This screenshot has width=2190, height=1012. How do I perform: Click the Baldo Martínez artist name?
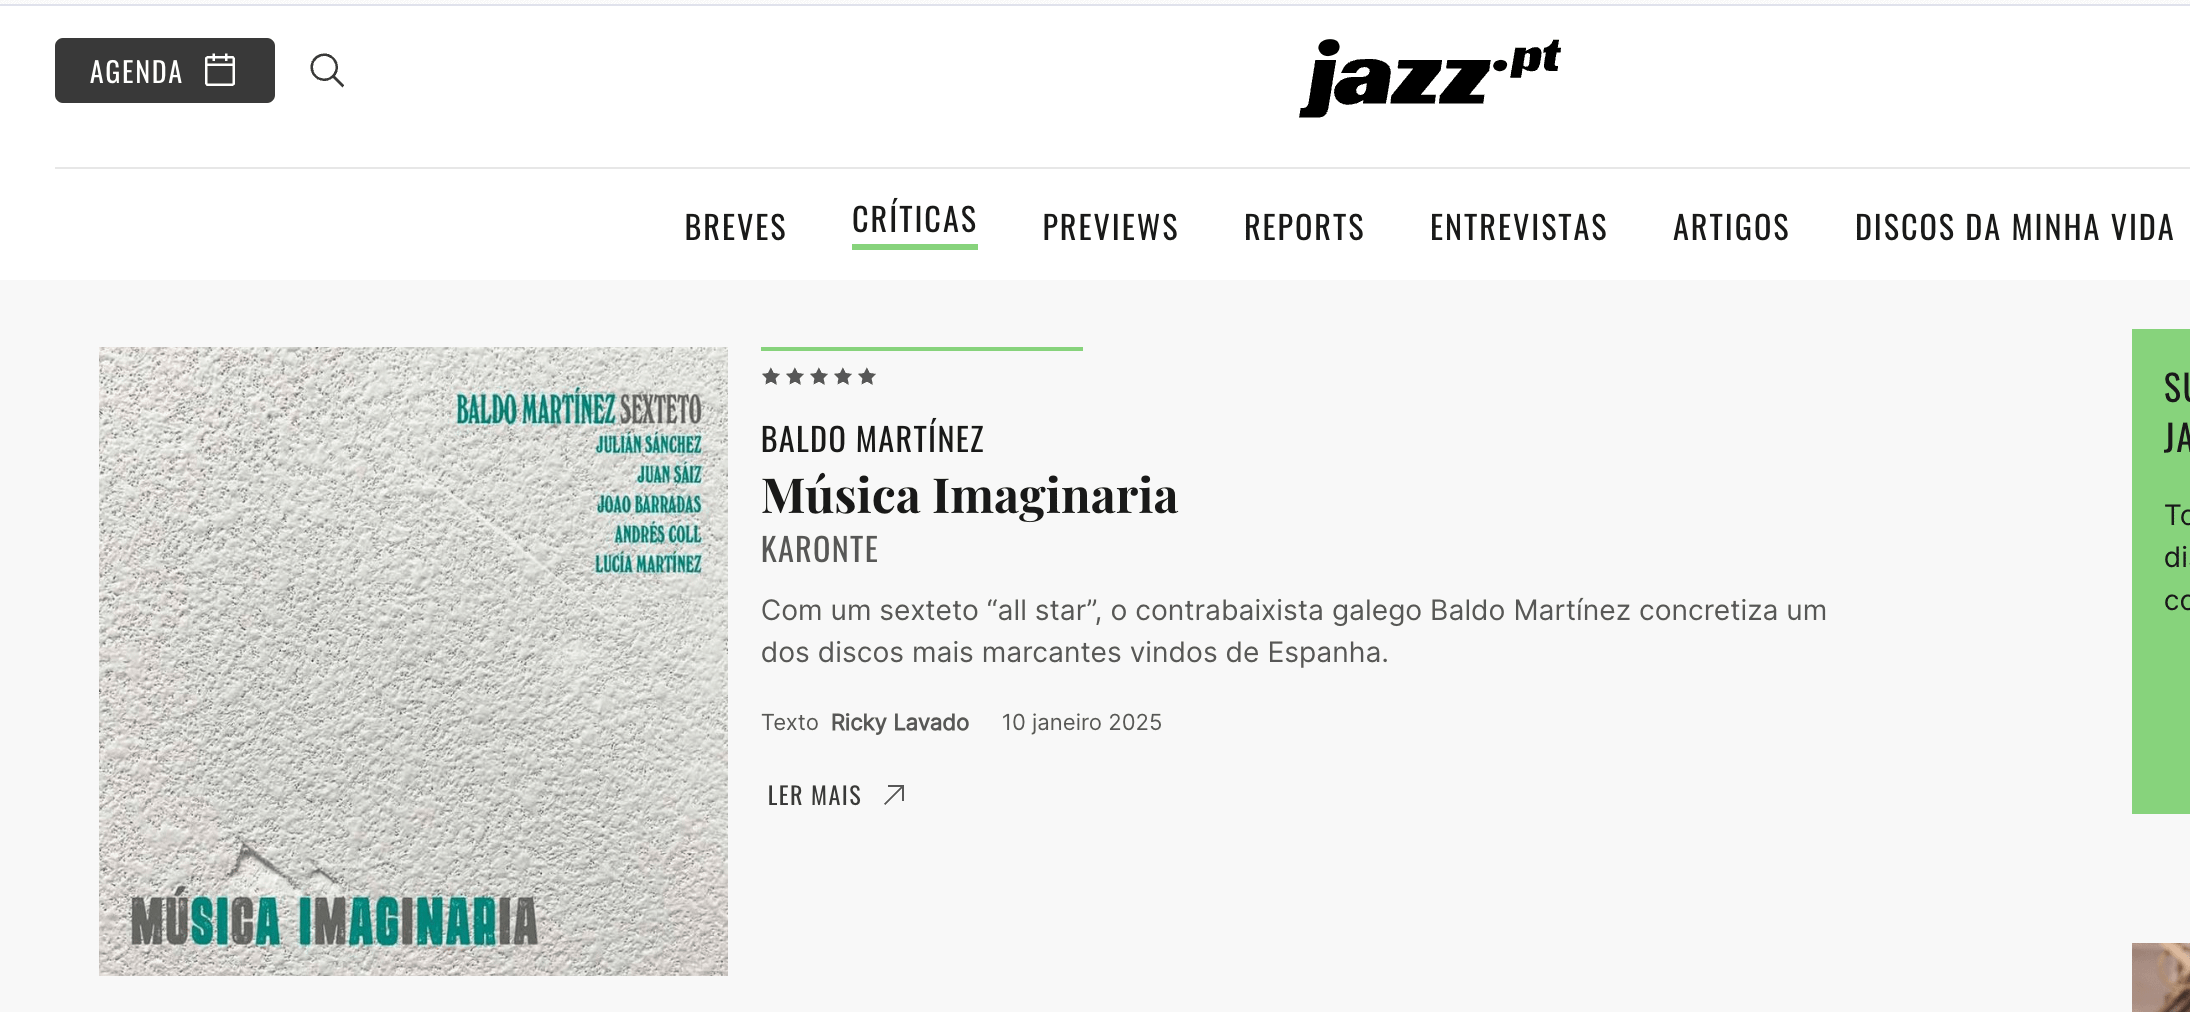873,439
